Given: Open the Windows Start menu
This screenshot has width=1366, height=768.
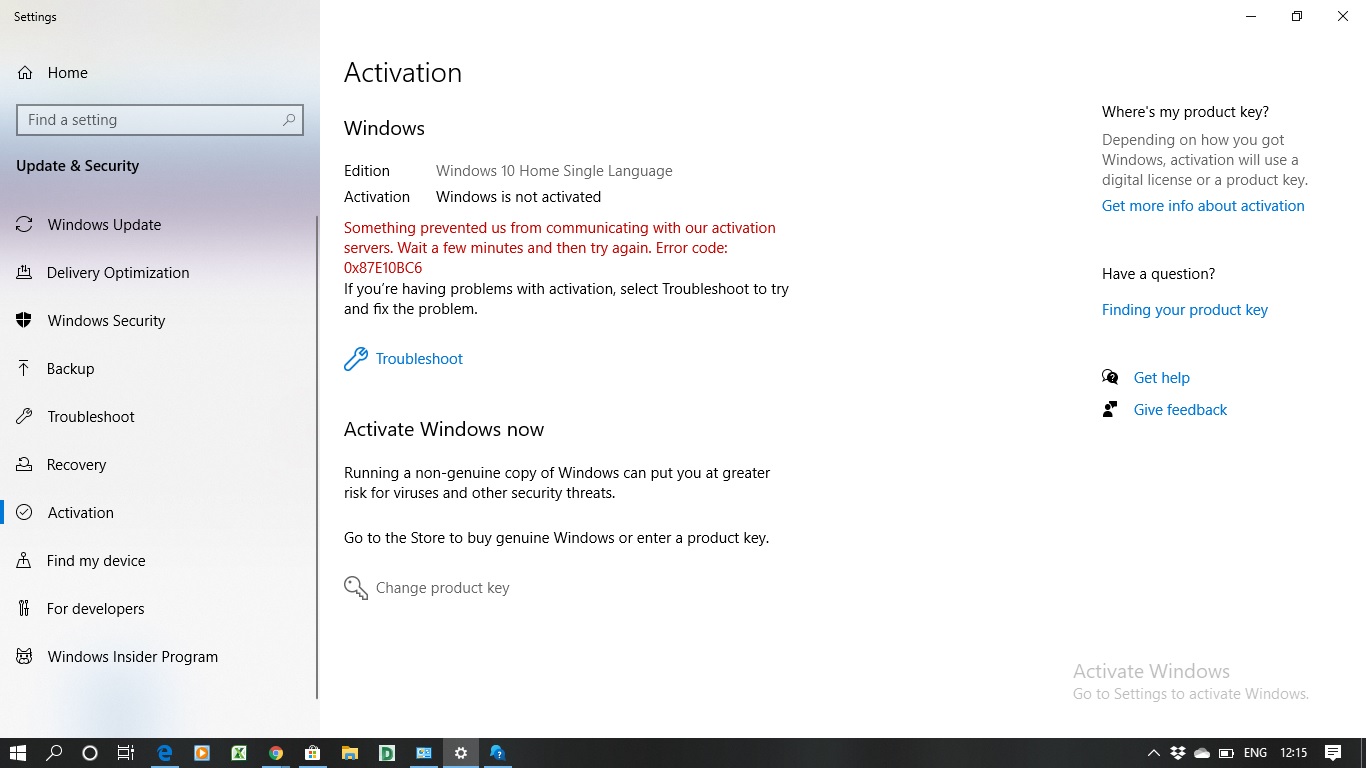Looking at the screenshot, I should click(x=17, y=753).
